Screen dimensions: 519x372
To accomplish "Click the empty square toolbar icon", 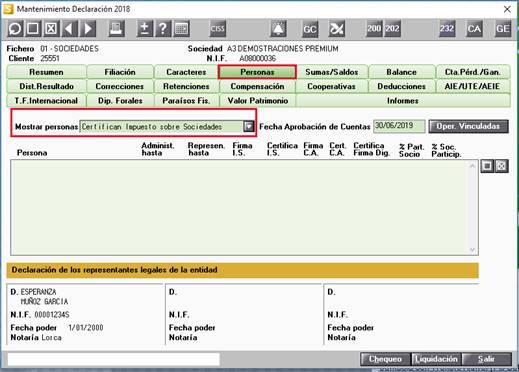I will 33,29.
